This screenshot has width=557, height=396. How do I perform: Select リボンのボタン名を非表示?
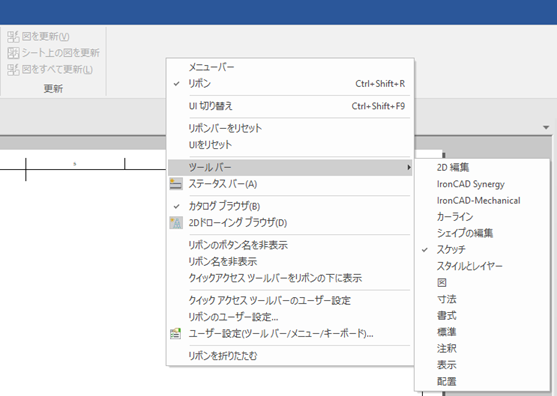(x=290, y=245)
